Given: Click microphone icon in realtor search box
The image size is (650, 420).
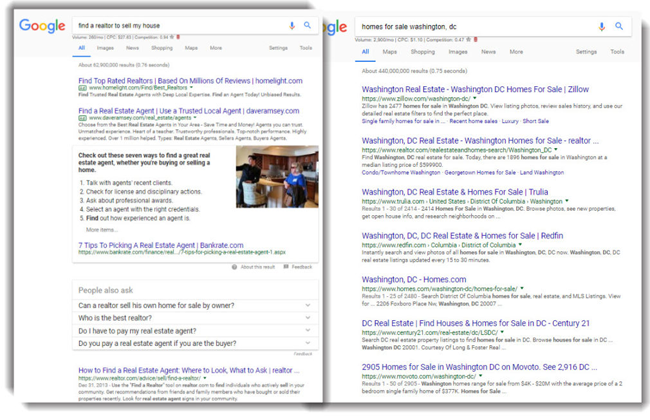Looking at the screenshot, I should coord(292,26).
